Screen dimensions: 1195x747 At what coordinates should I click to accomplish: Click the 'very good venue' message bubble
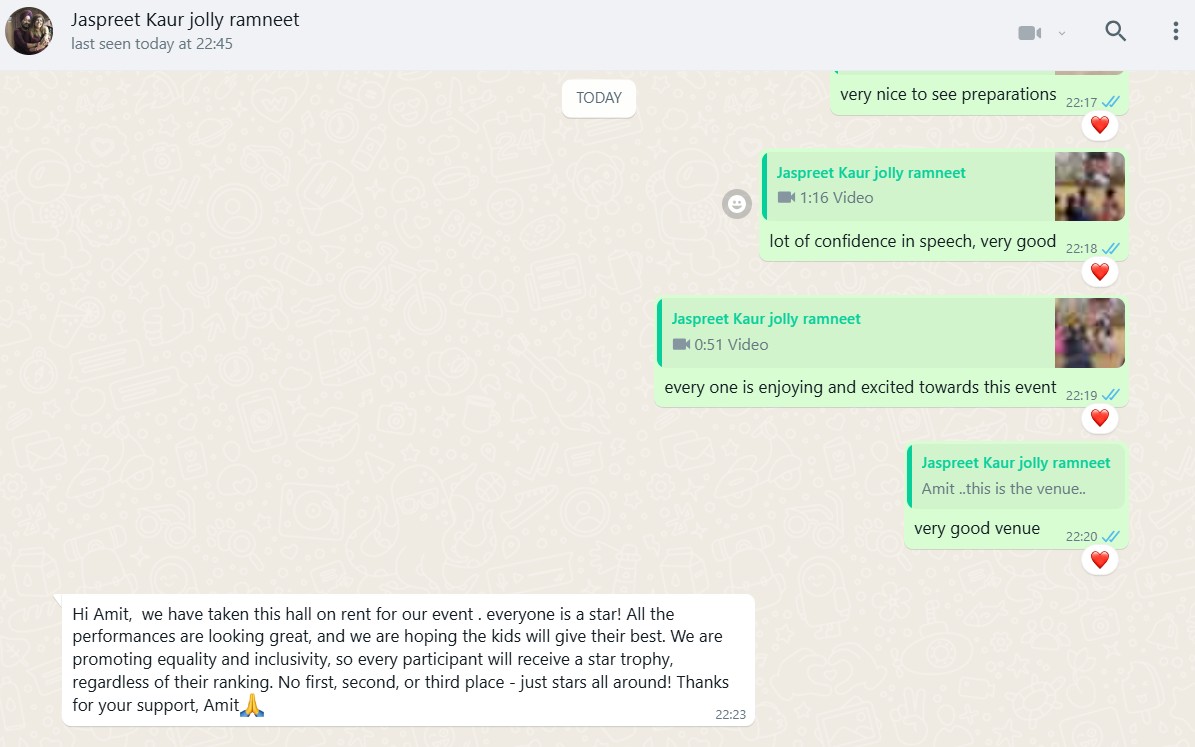(977, 529)
